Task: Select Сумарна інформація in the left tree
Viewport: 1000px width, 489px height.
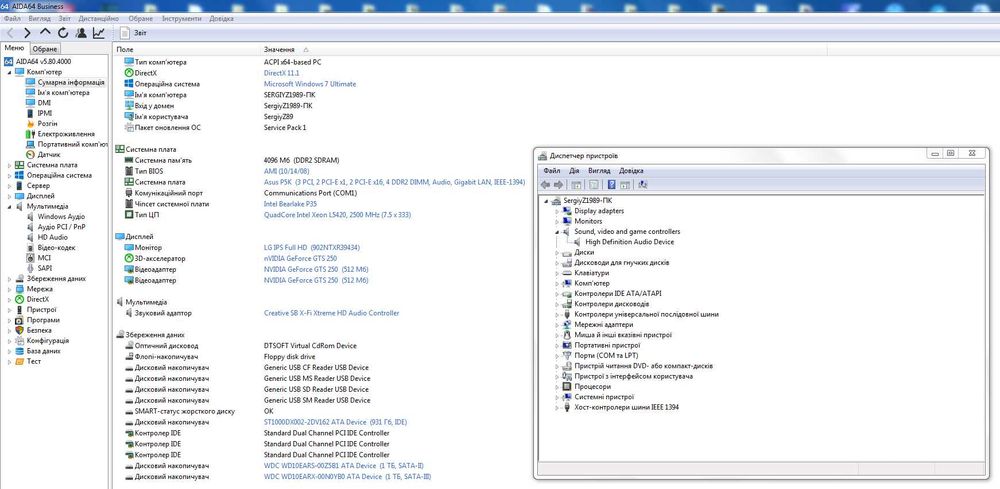Action: click(x=70, y=82)
